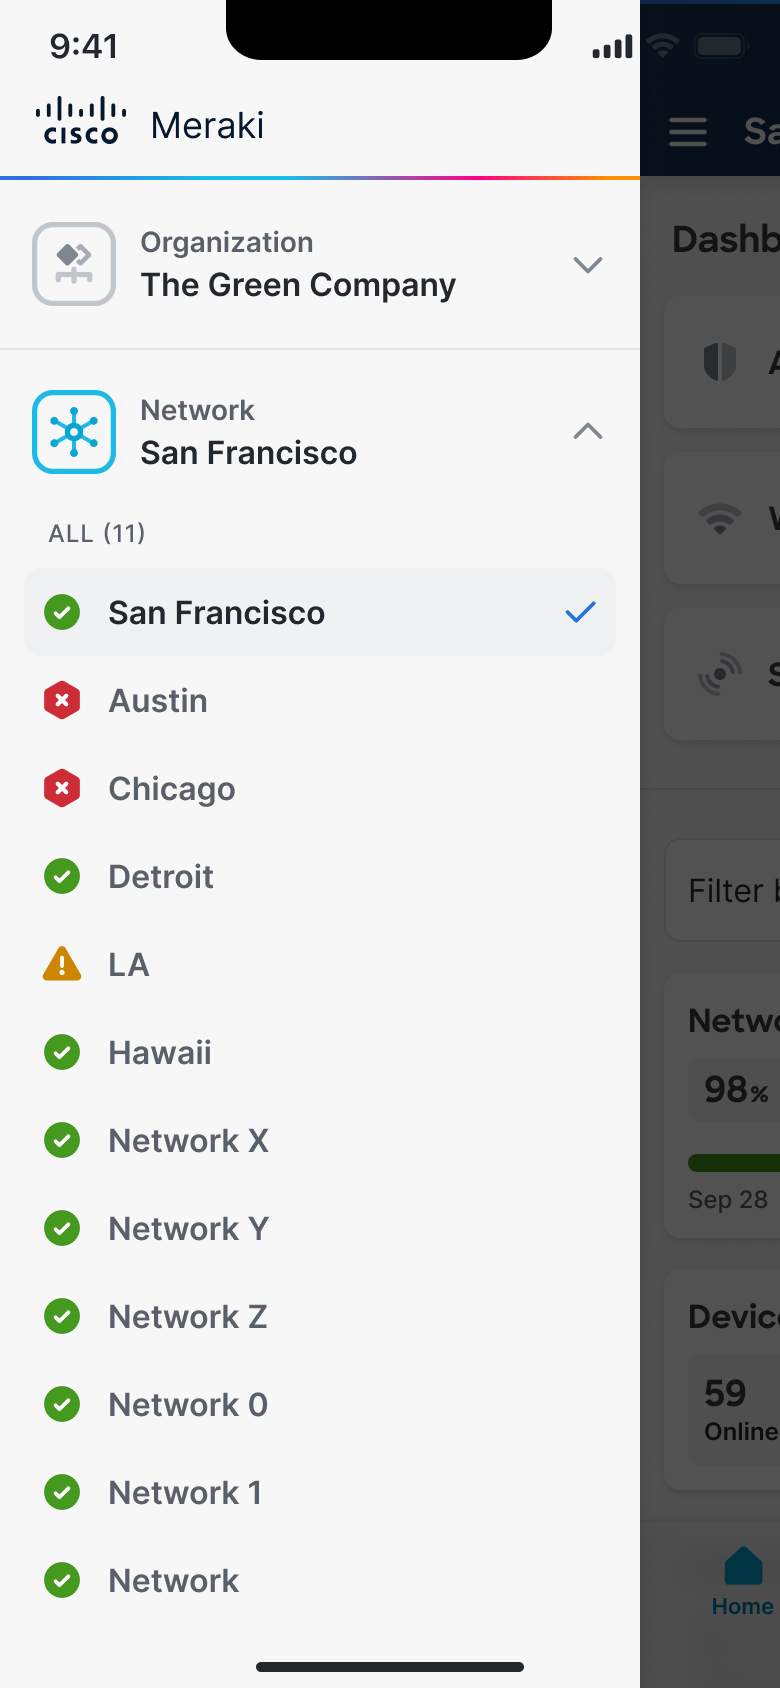Screen dimensions: 780x1688
Task: Open The Green Company organization selector
Action: [298, 285]
